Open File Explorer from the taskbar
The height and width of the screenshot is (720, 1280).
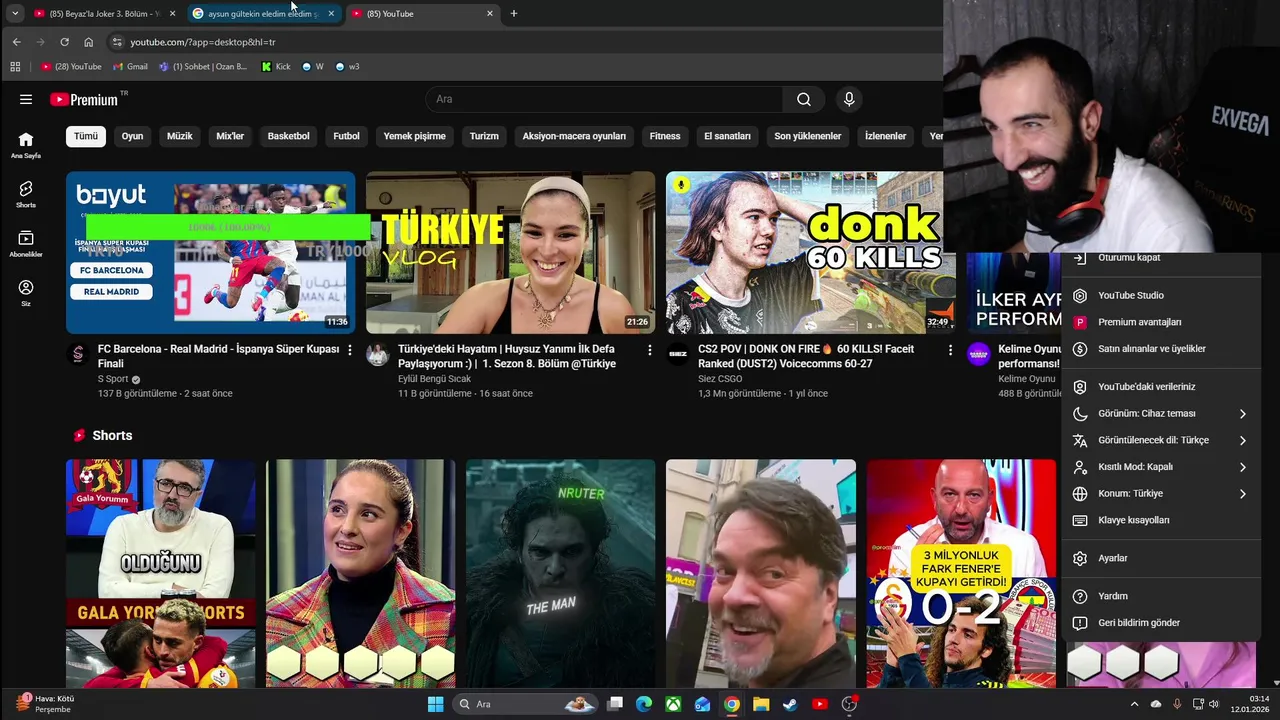pos(761,704)
